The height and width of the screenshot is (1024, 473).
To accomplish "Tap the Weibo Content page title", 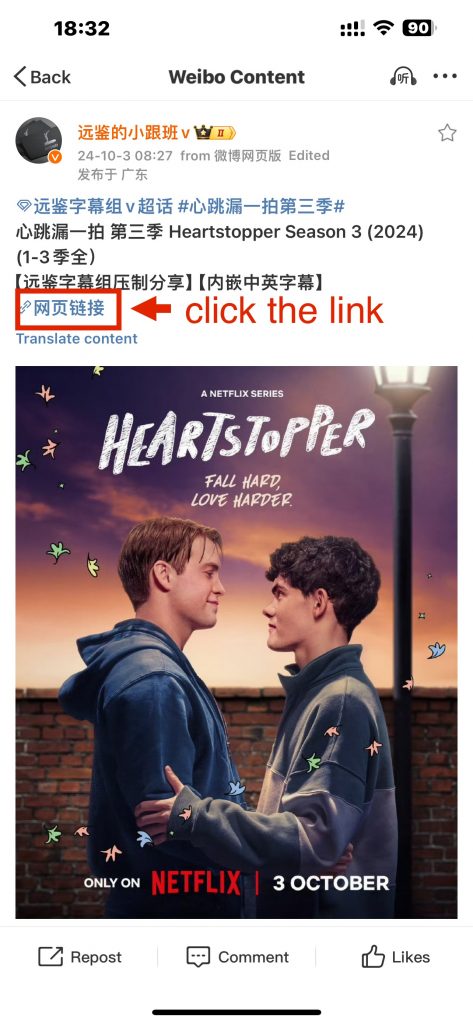I will pos(236,77).
